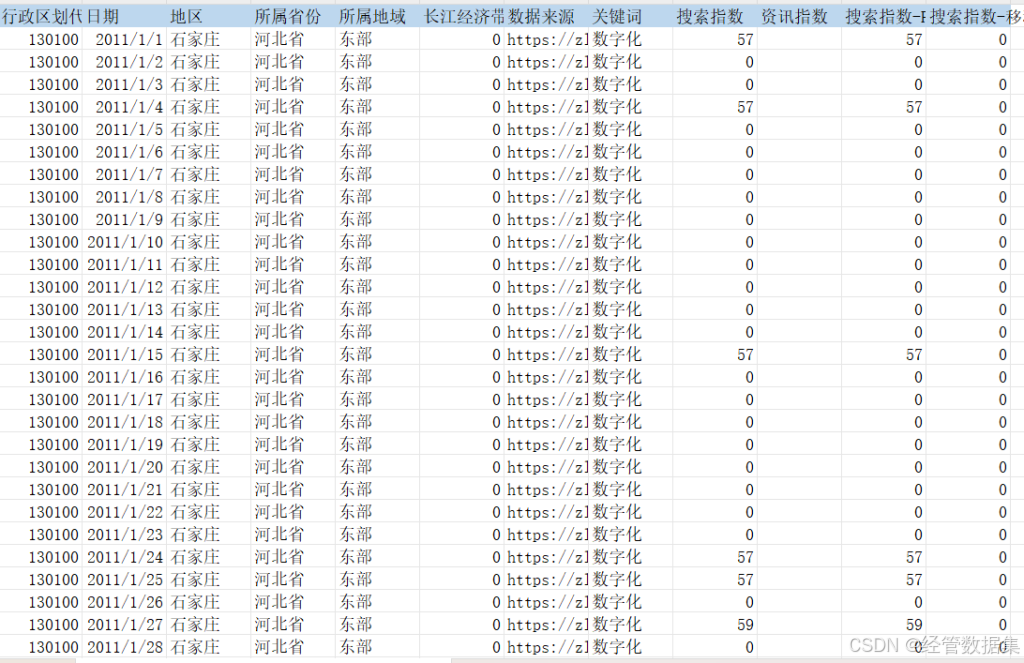Select the 搜索指数 column header
The height and width of the screenshot is (663, 1024).
(x=714, y=16)
